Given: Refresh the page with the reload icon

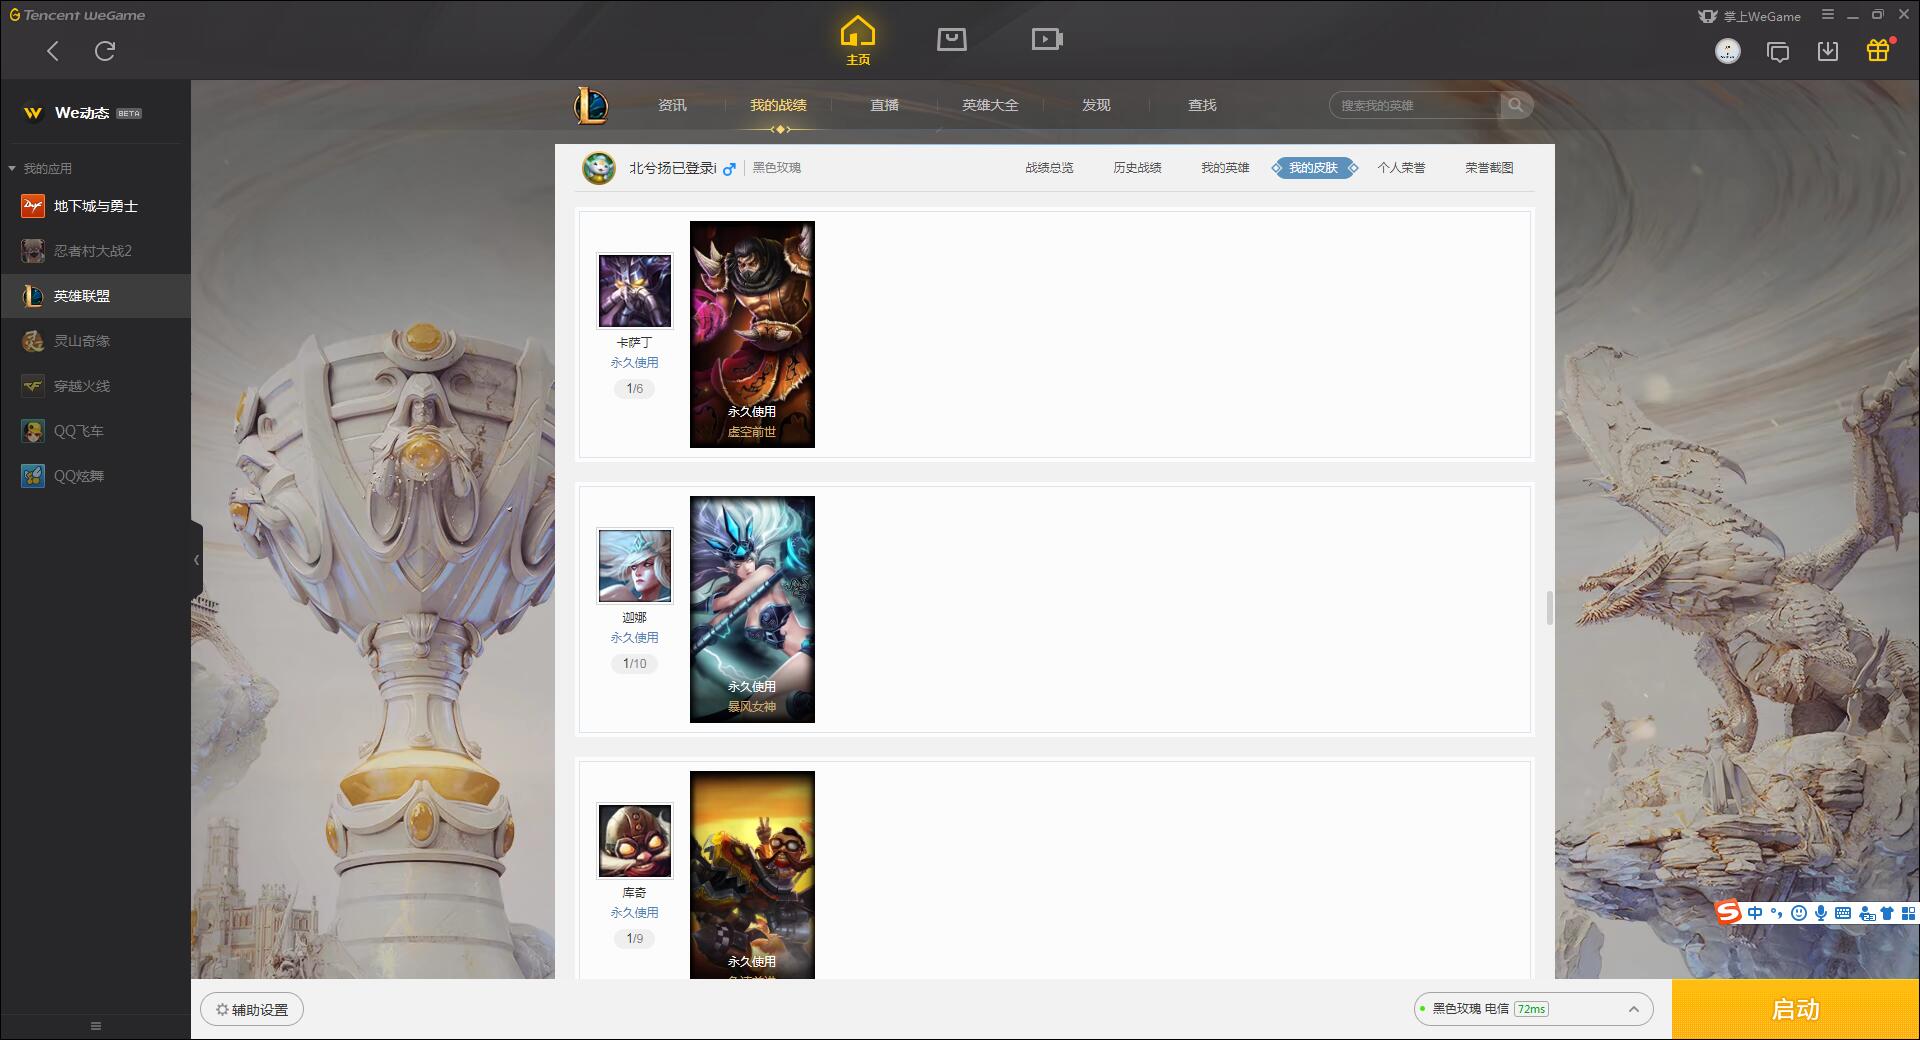Looking at the screenshot, I should [105, 51].
